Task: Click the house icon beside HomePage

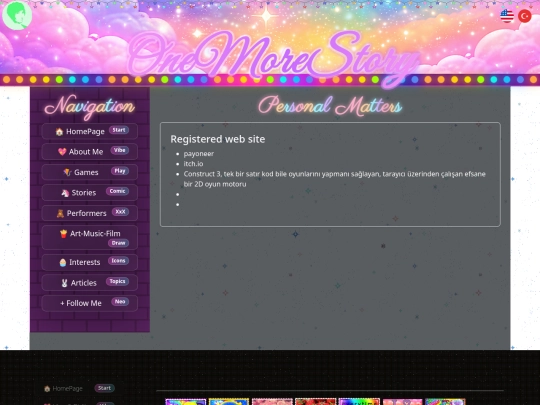Action: [x=59, y=132]
